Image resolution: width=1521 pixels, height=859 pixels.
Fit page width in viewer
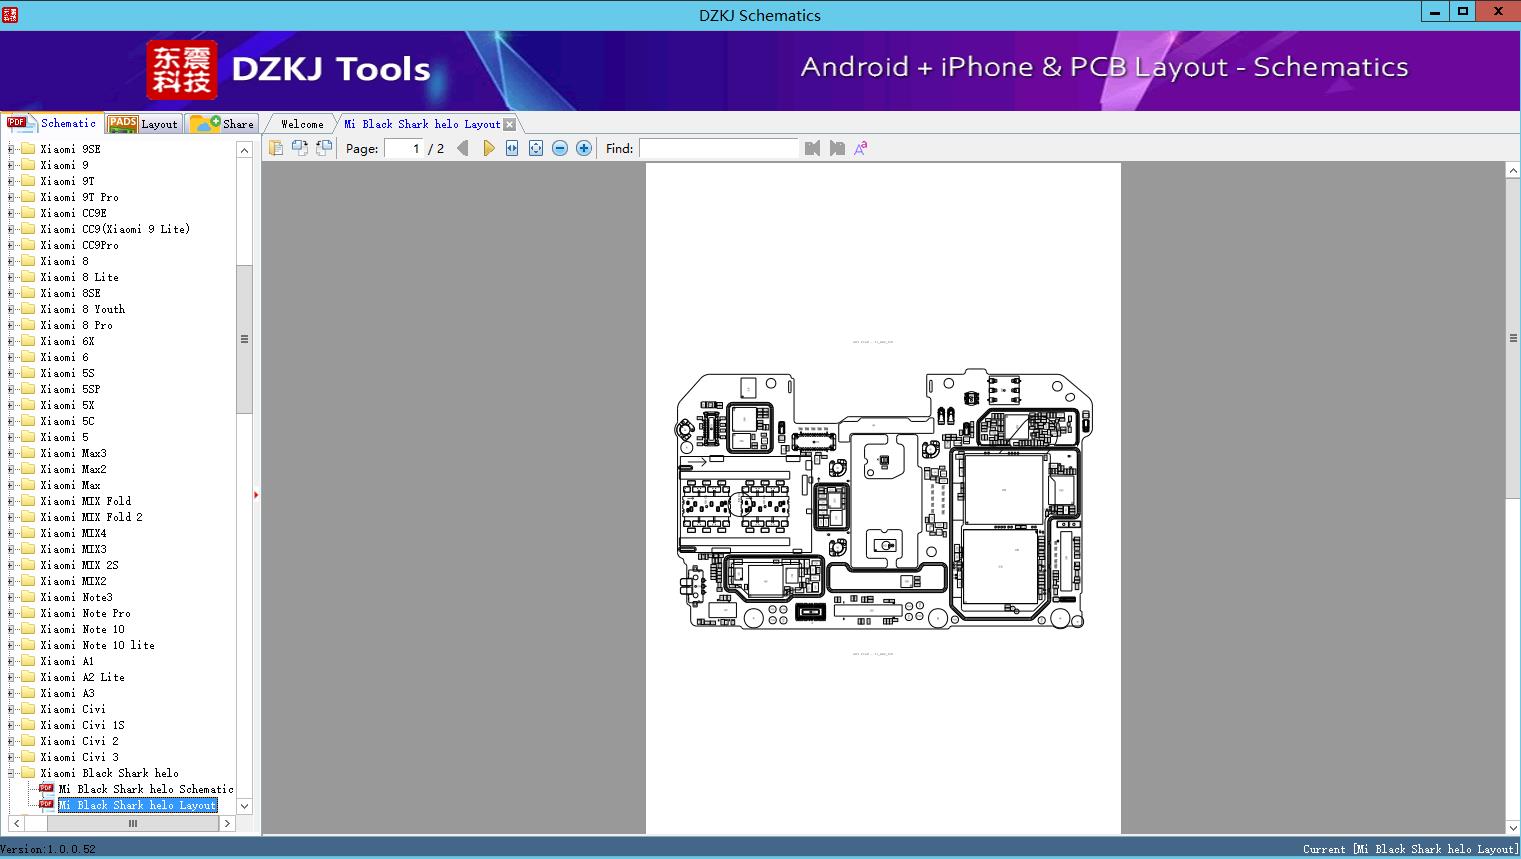point(512,148)
